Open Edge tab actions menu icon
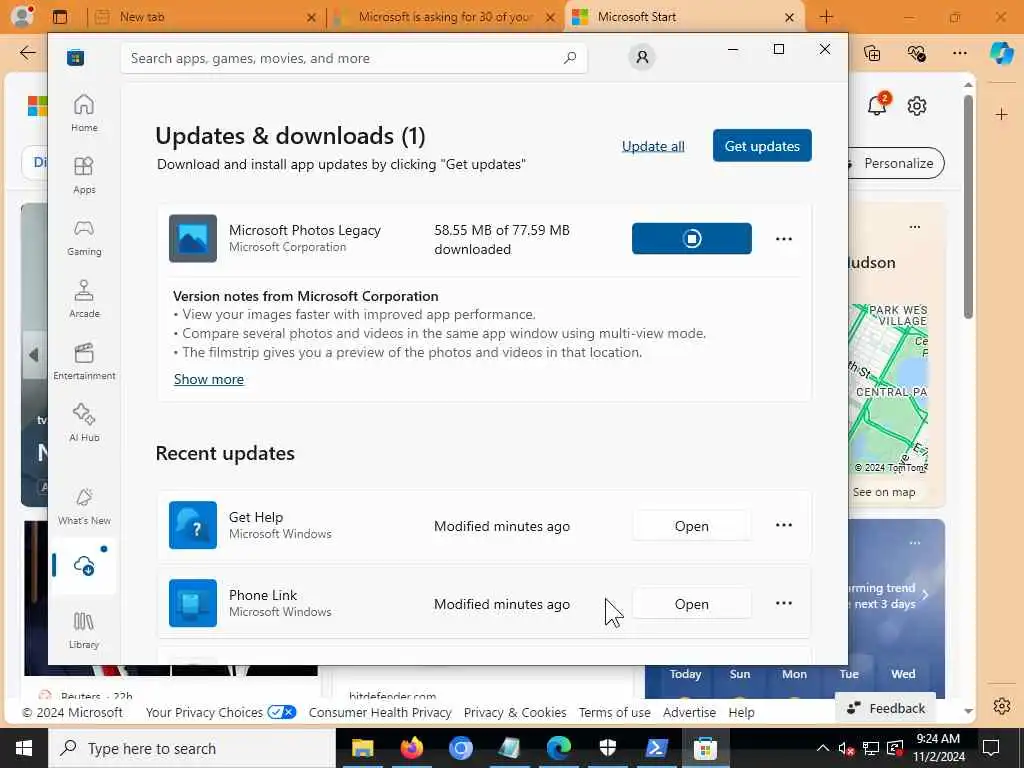This screenshot has width=1024, height=768. pos(60,17)
